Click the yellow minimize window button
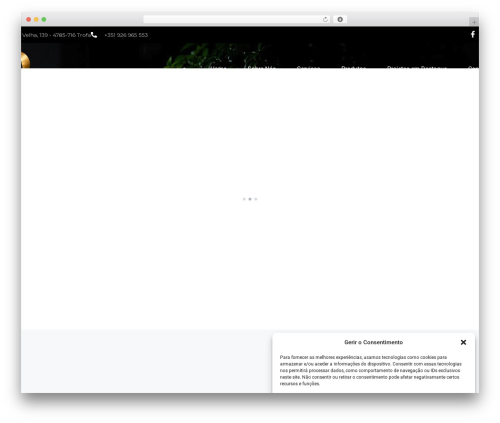The height and width of the screenshot is (423, 500). 36,20
